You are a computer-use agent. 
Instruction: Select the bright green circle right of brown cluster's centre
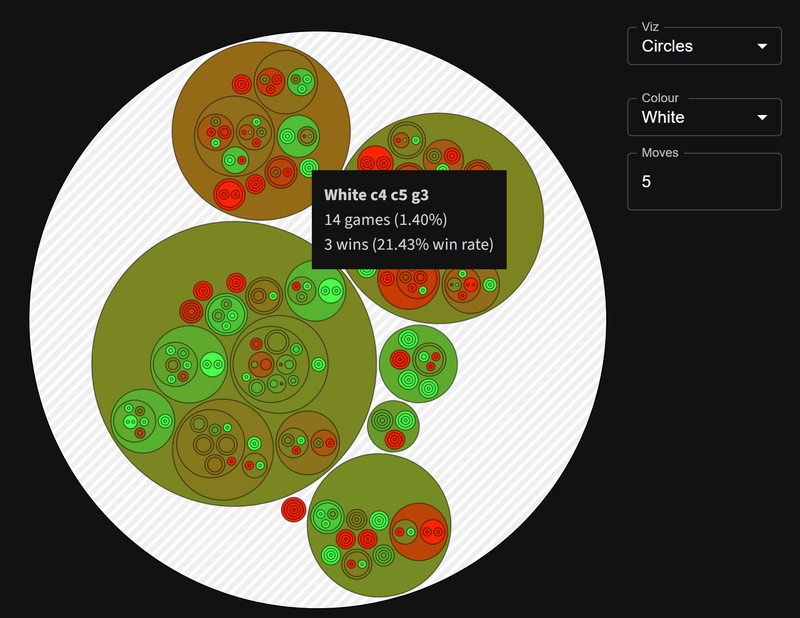(x=298, y=136)
